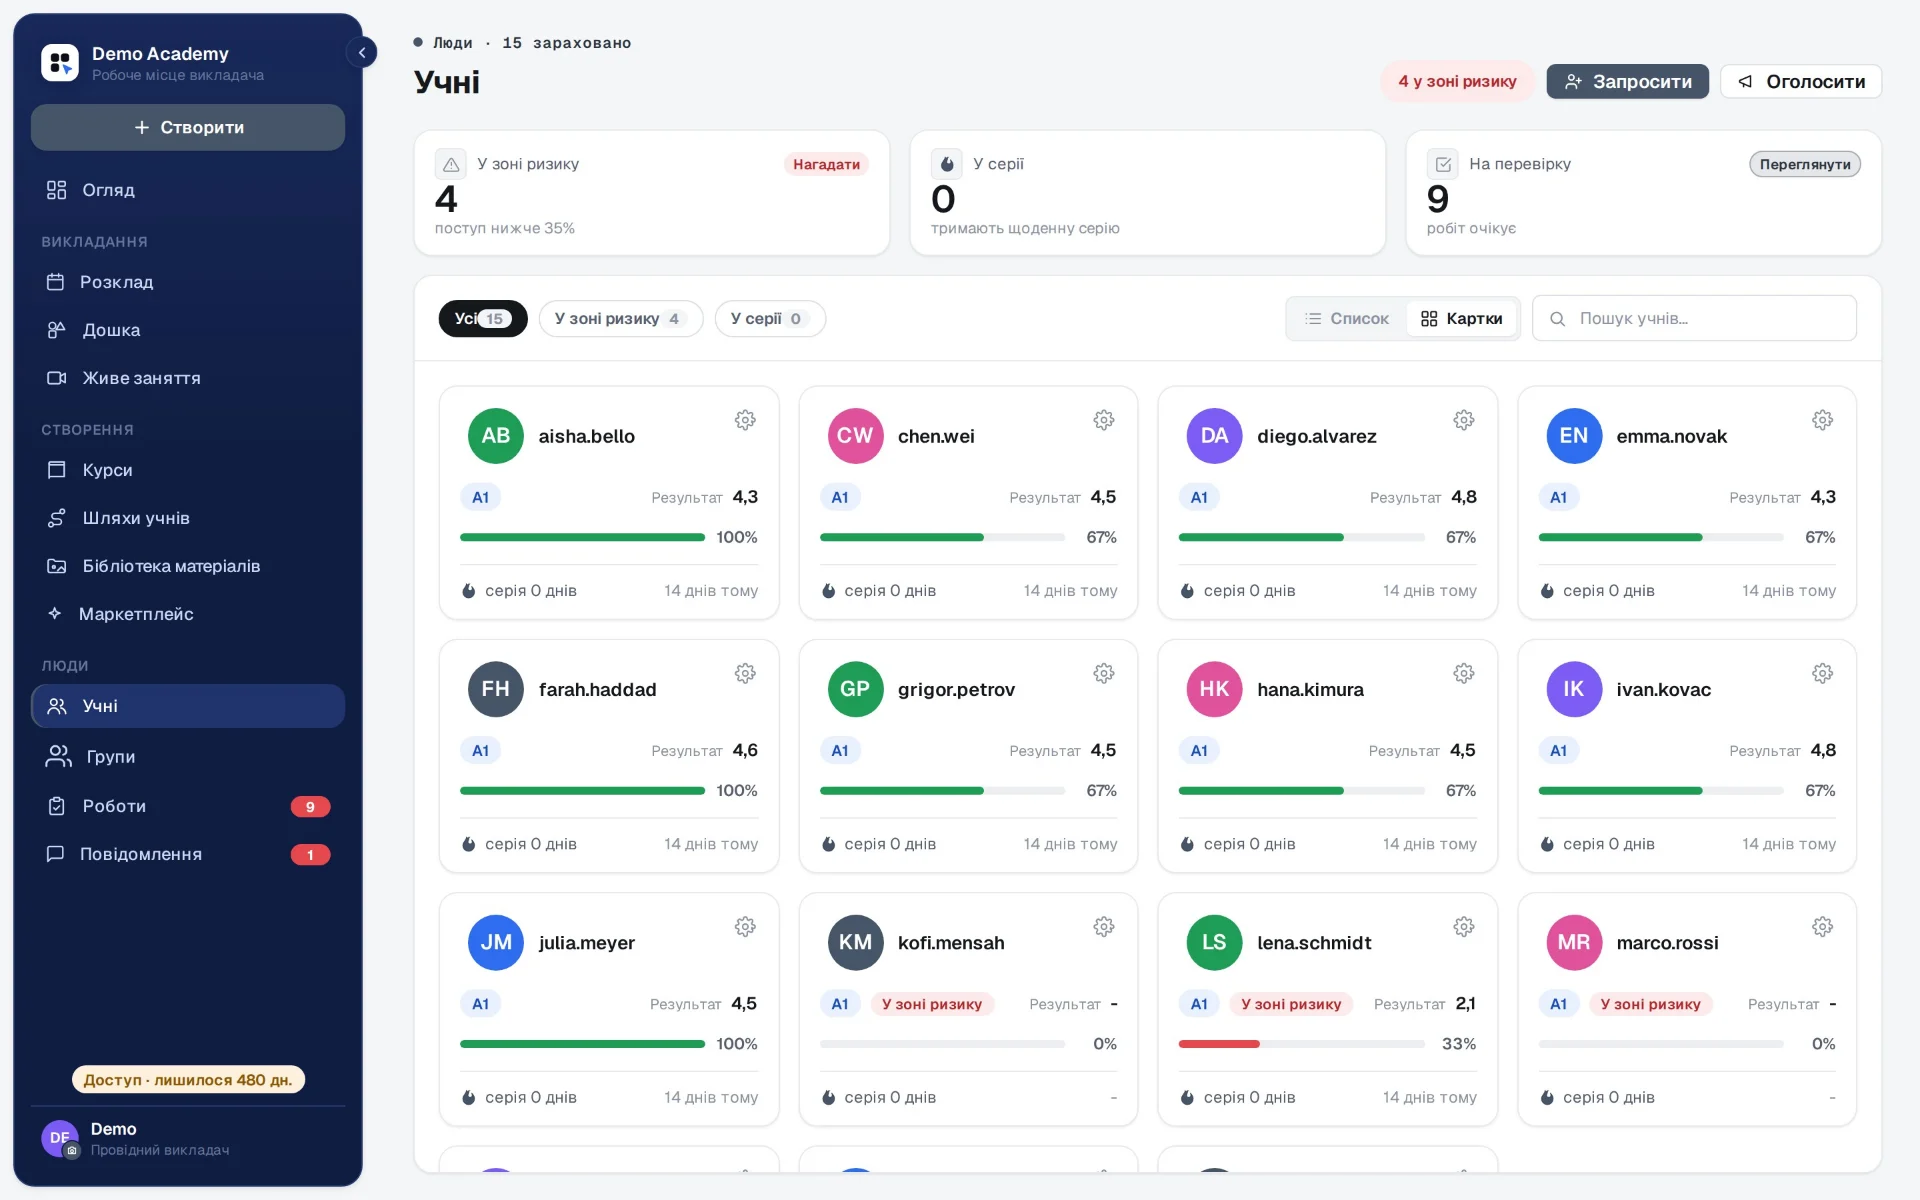Click the access remaining 480 days badge

[188, 1080]
